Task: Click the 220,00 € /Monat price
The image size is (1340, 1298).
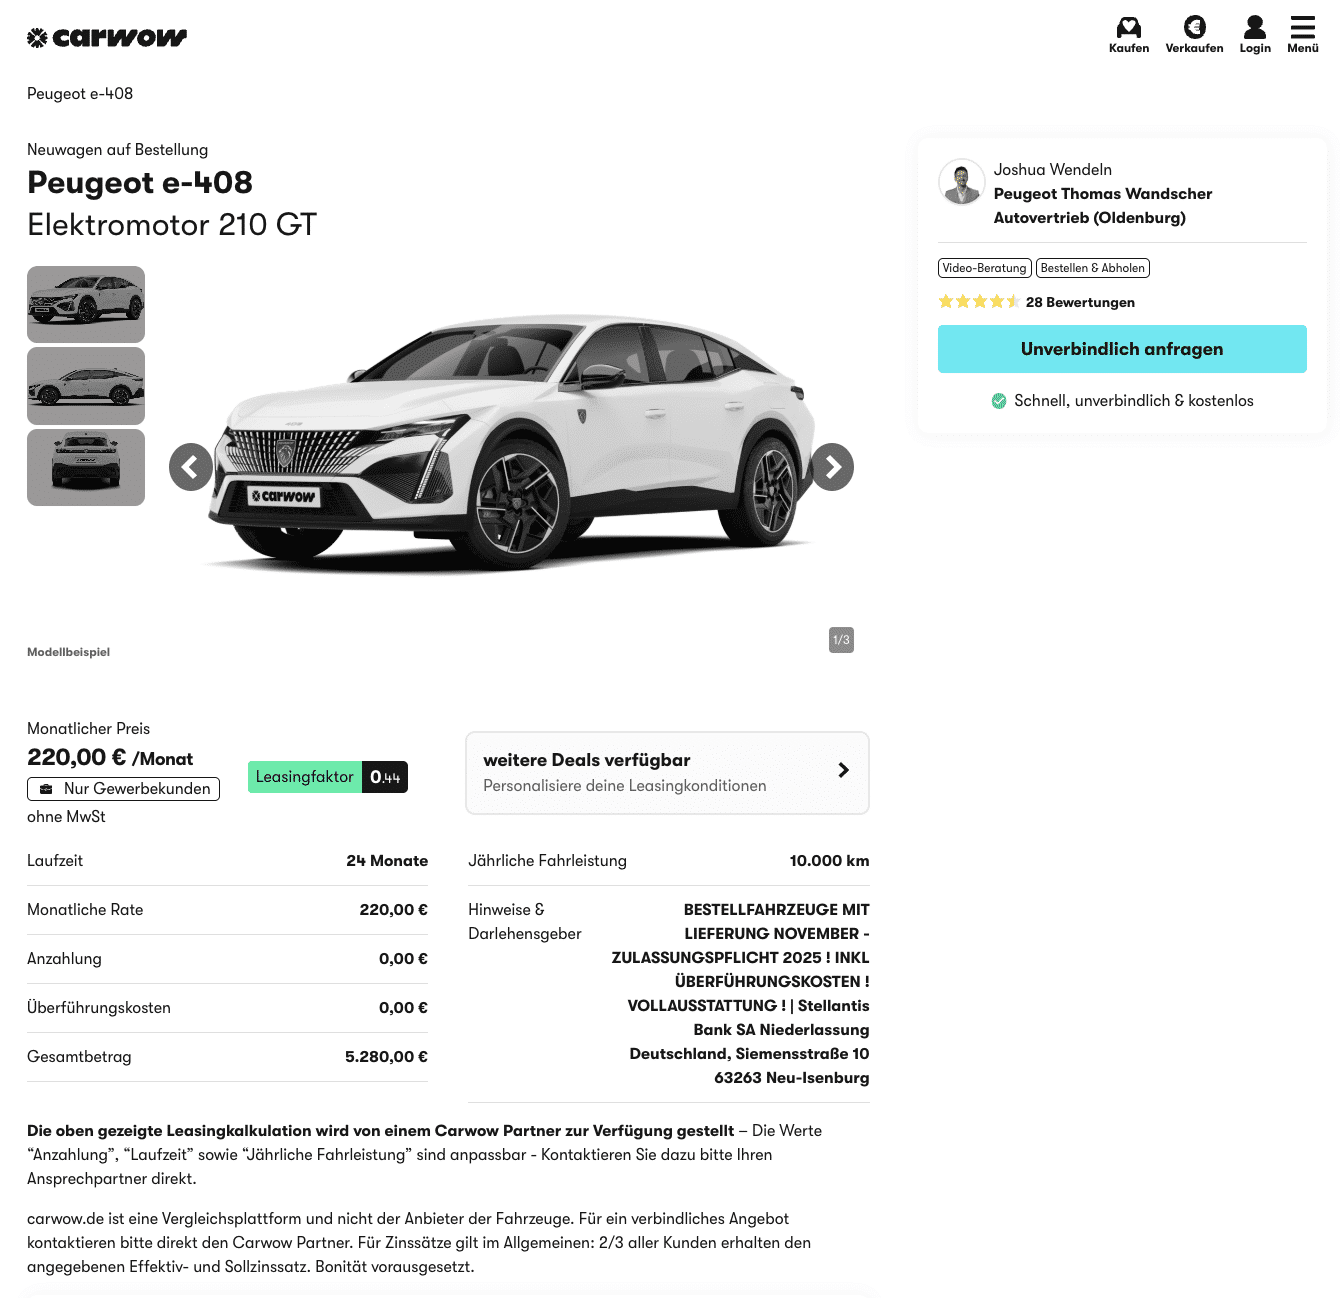Action: (x=110, y=758)
